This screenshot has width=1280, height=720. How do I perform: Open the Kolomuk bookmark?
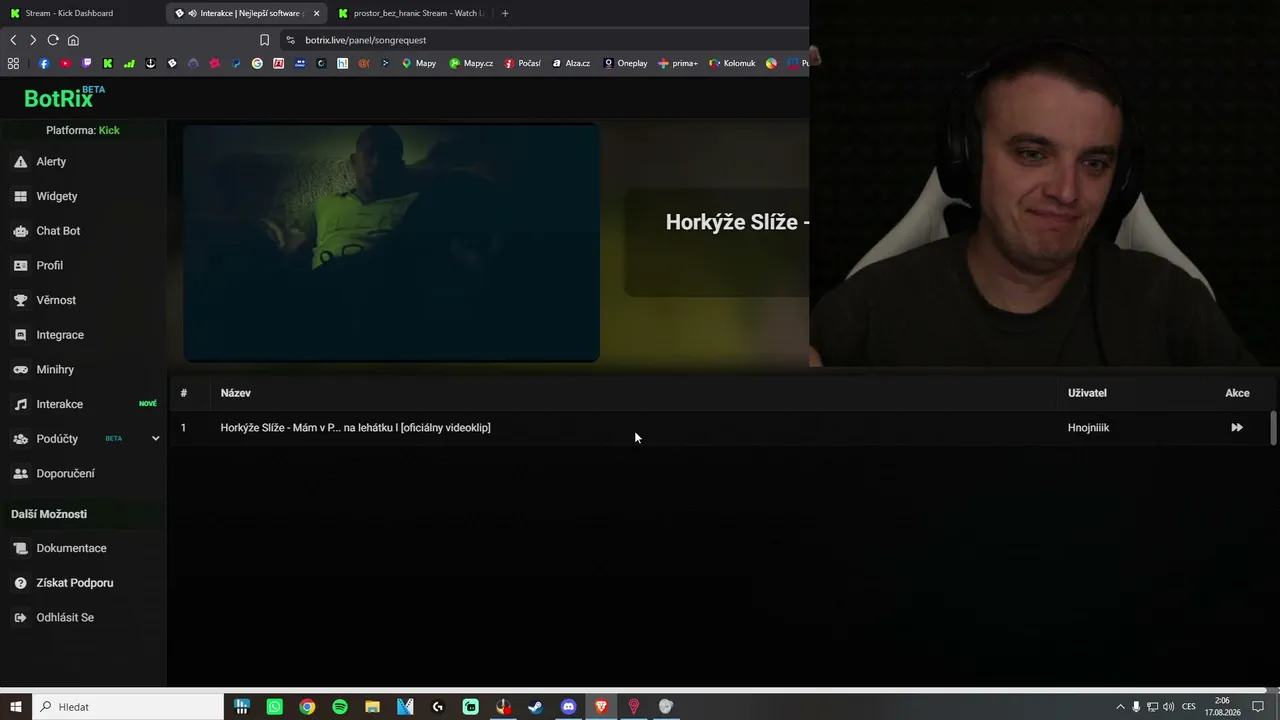(732, 63)
